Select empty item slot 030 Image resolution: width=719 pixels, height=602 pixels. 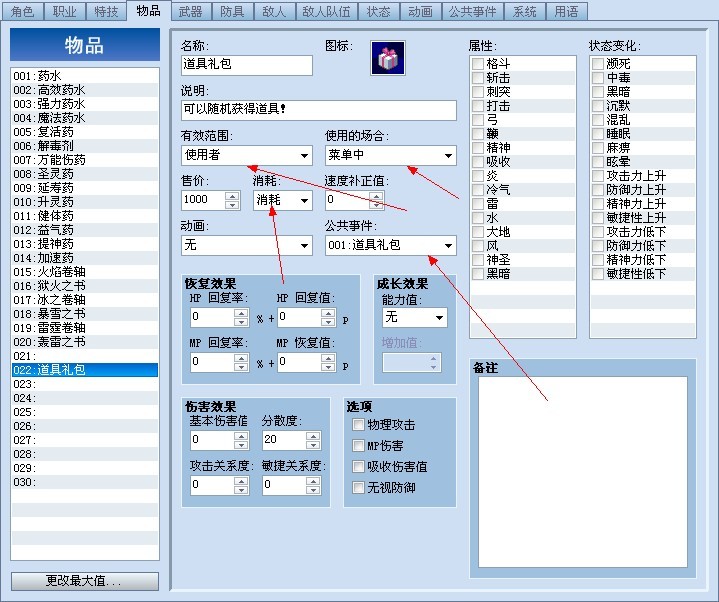85,482
